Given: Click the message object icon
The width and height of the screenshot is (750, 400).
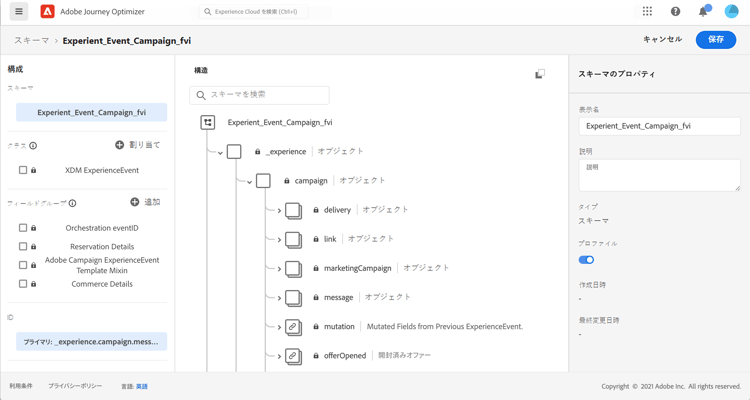Looking at the screenshot, I should pos(293,298).
